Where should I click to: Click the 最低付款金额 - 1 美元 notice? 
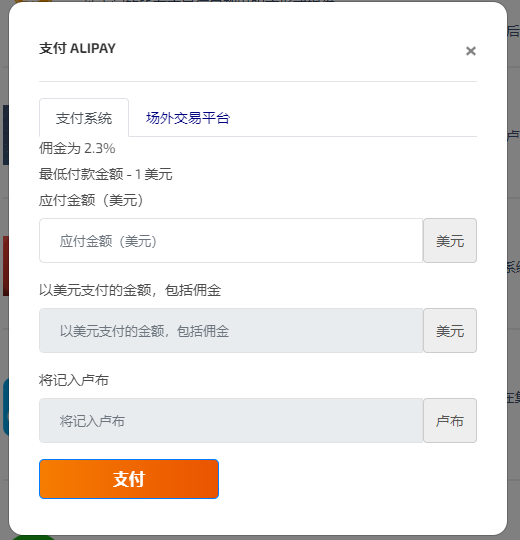pyautogui.click(x=106, y=174)
